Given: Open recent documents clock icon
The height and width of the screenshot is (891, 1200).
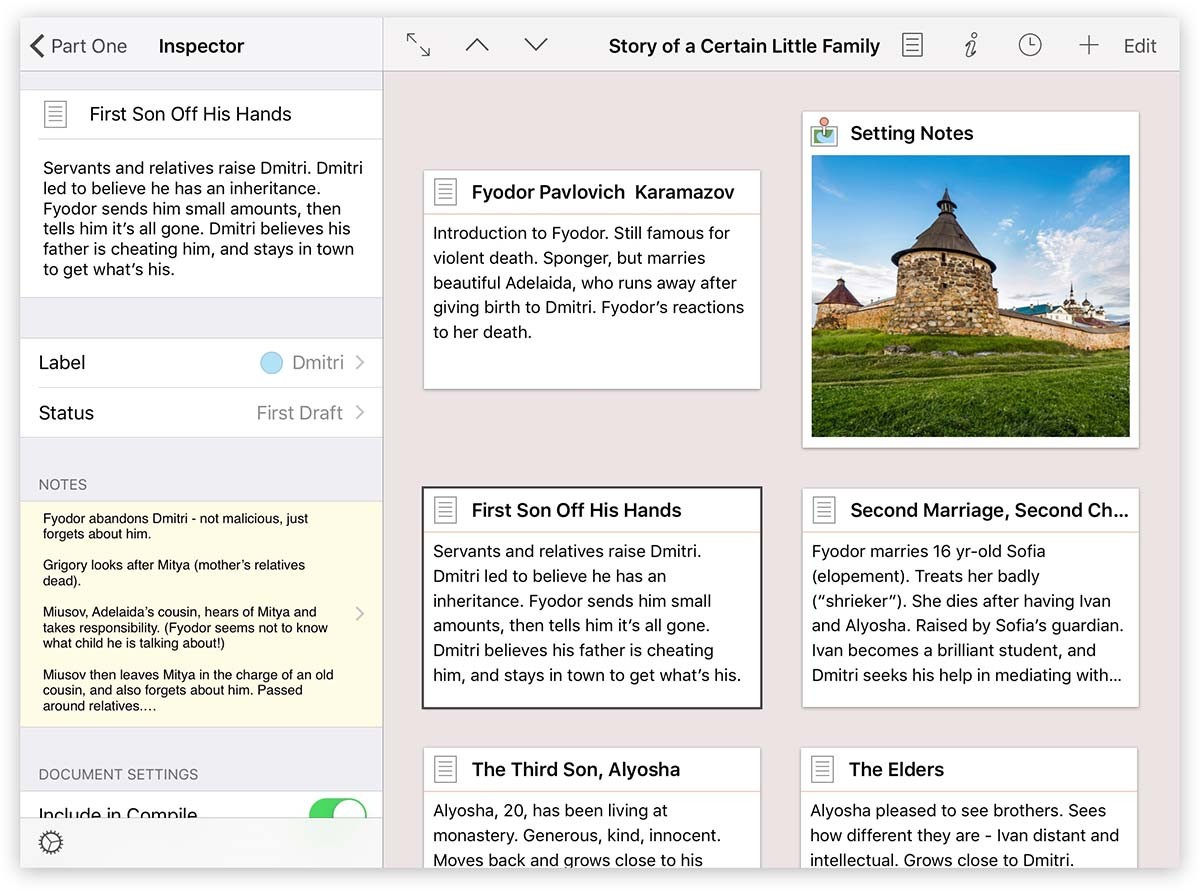Looking at the screenshot, I should click(x=1029, y=45).
